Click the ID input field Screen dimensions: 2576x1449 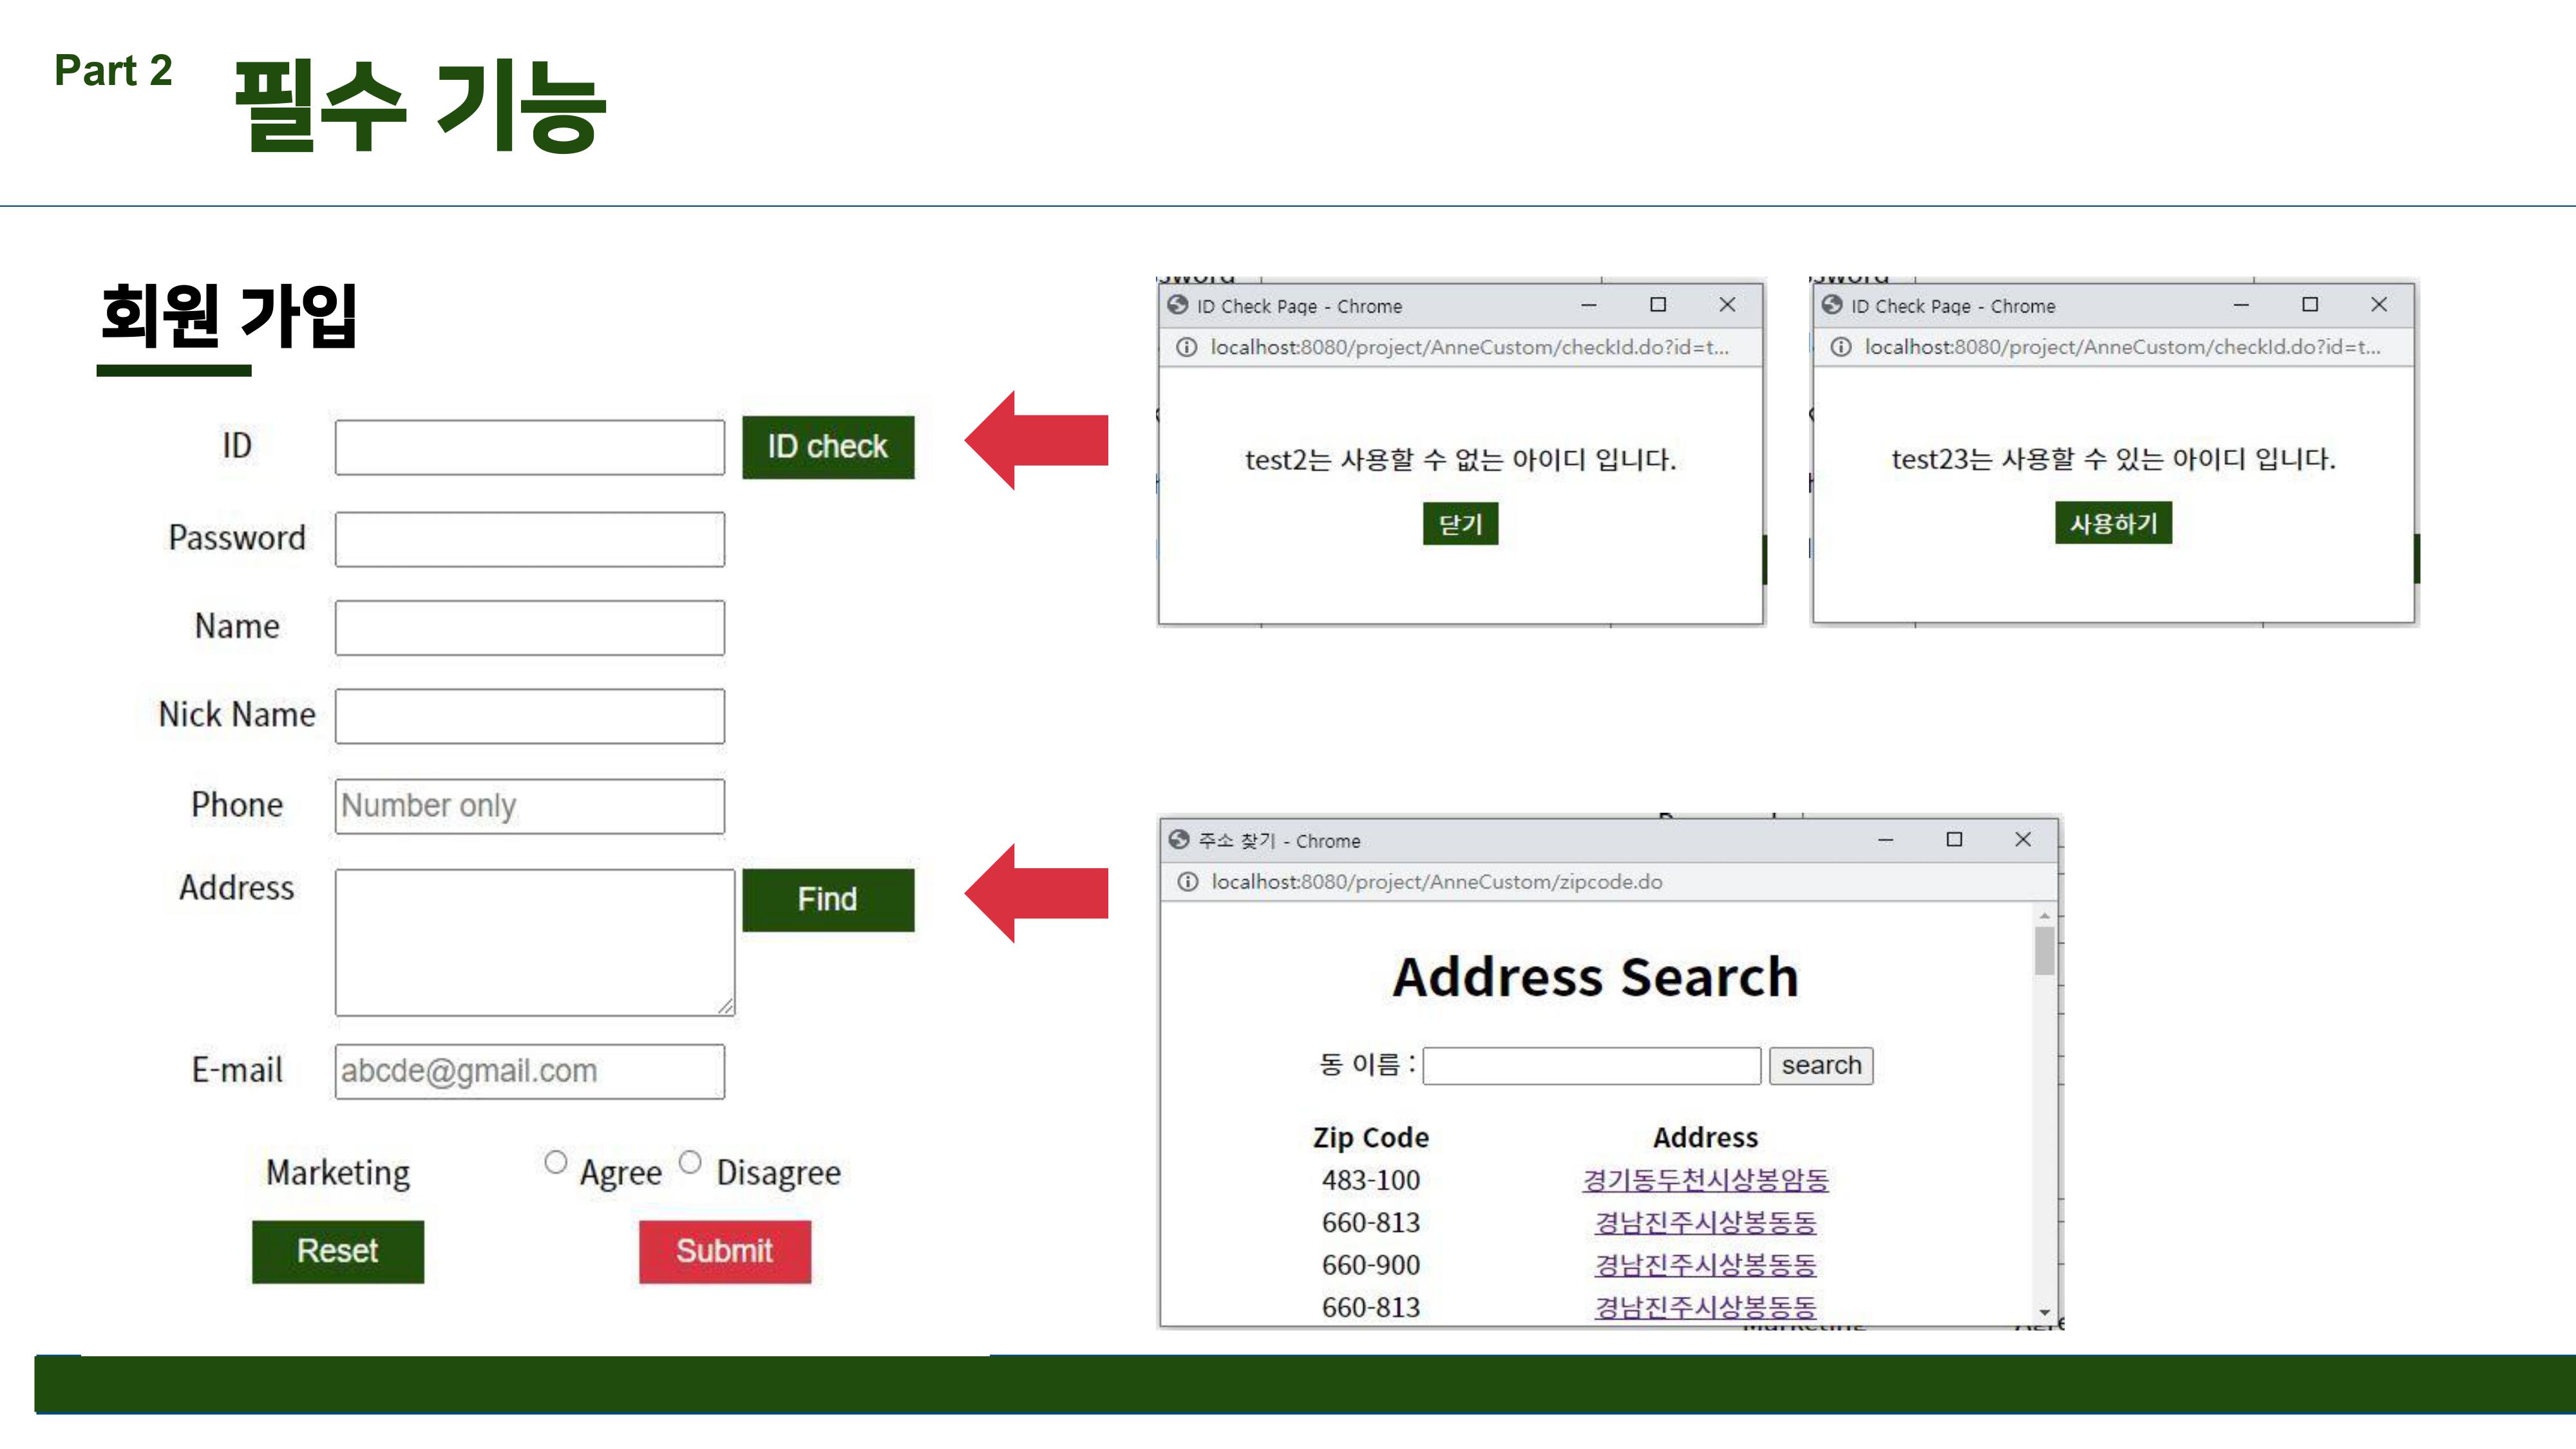pos(530,448)
